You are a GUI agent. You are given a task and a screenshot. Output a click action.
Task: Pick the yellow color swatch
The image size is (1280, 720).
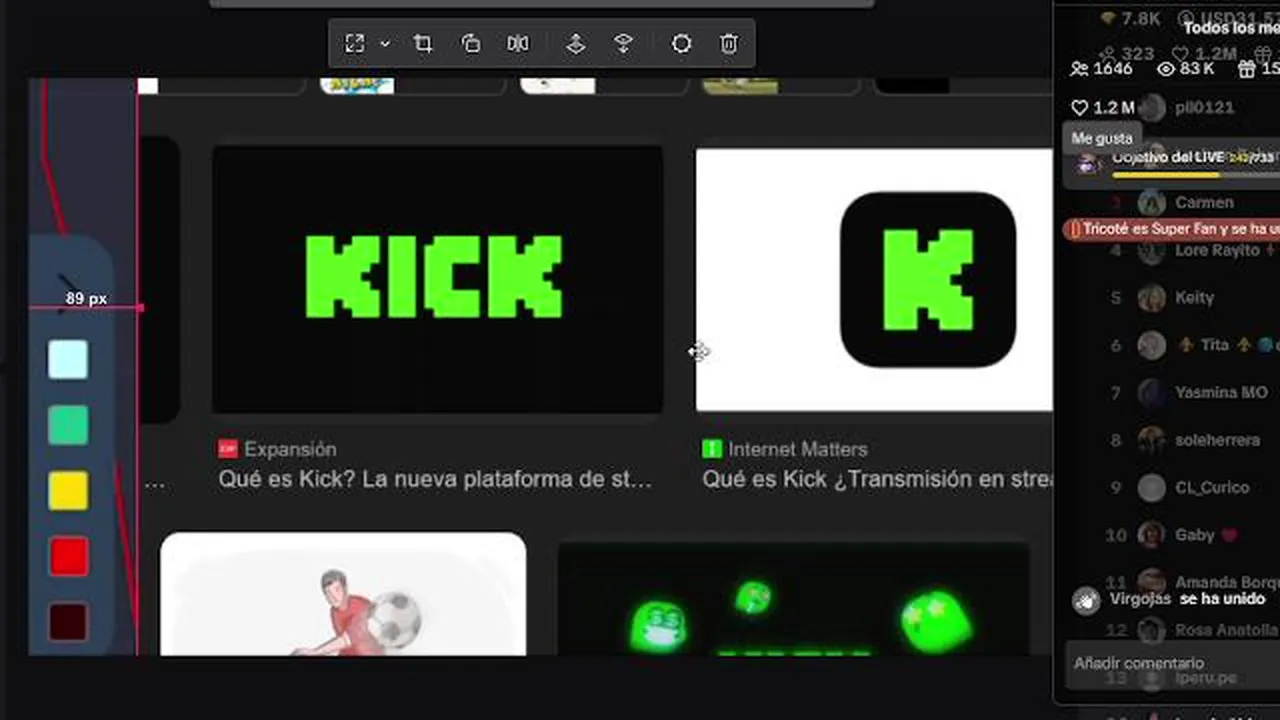tap(68, 491)
